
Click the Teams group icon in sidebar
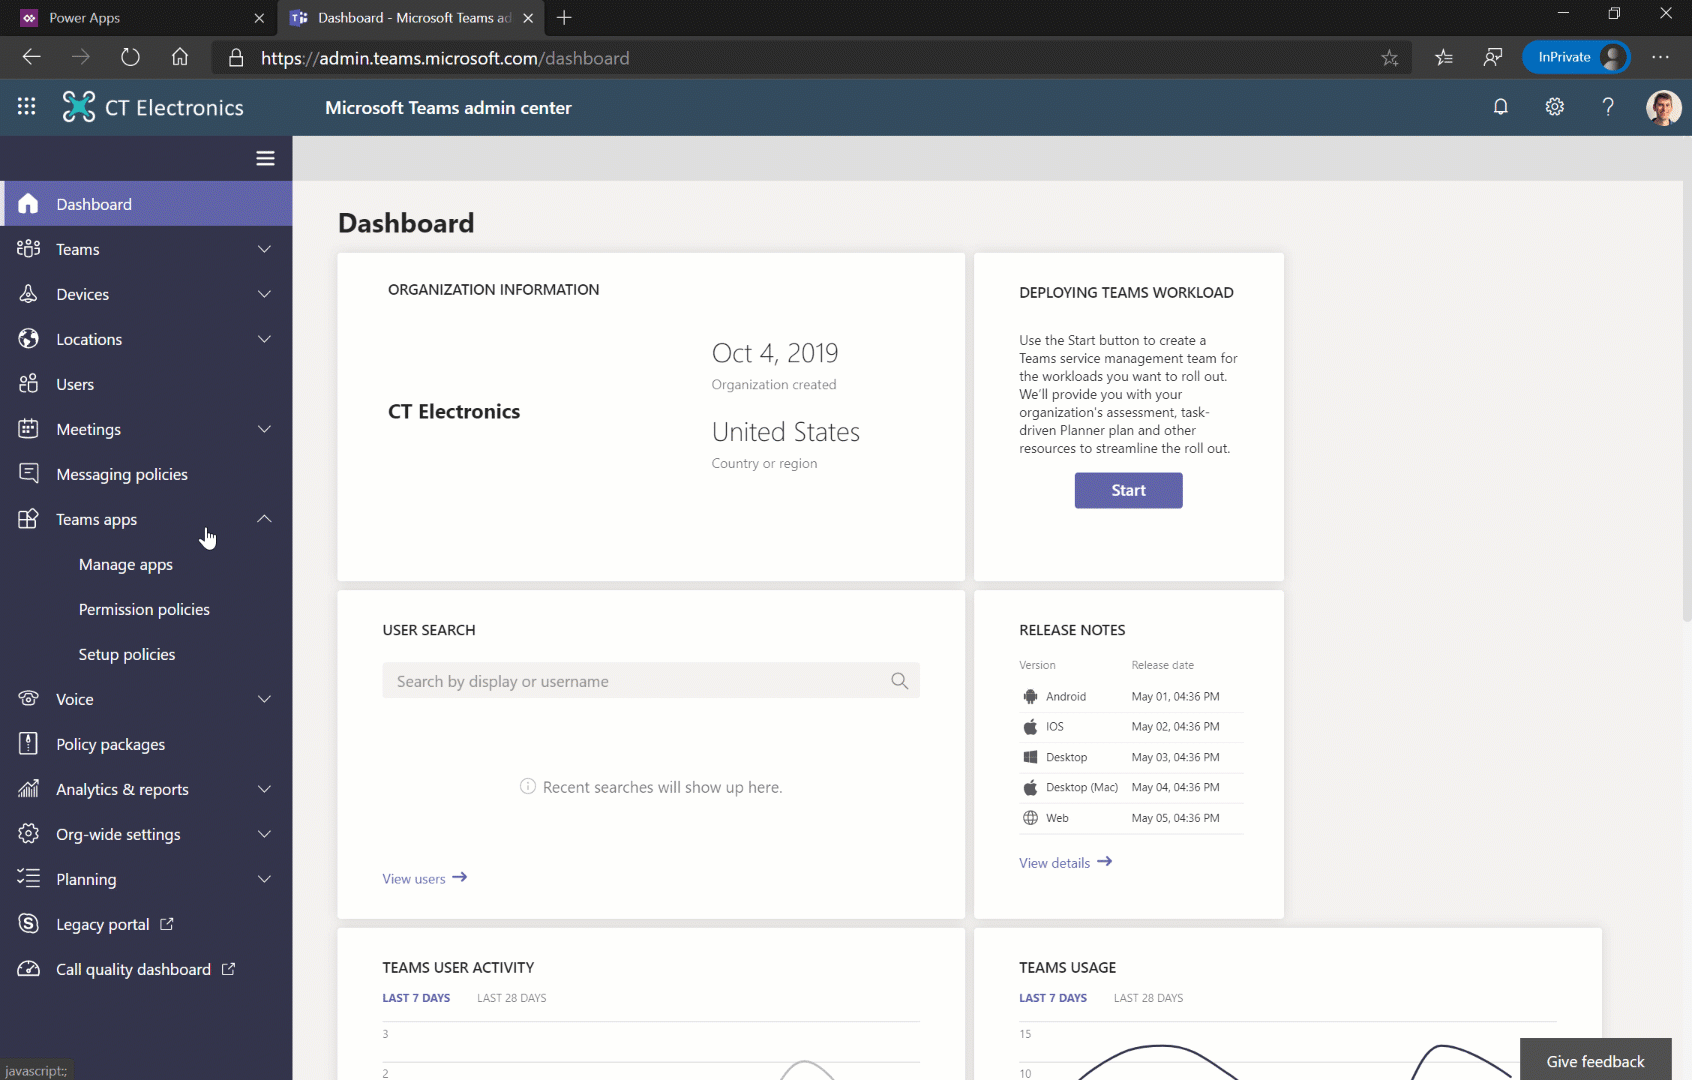click(x=28, y=249)
